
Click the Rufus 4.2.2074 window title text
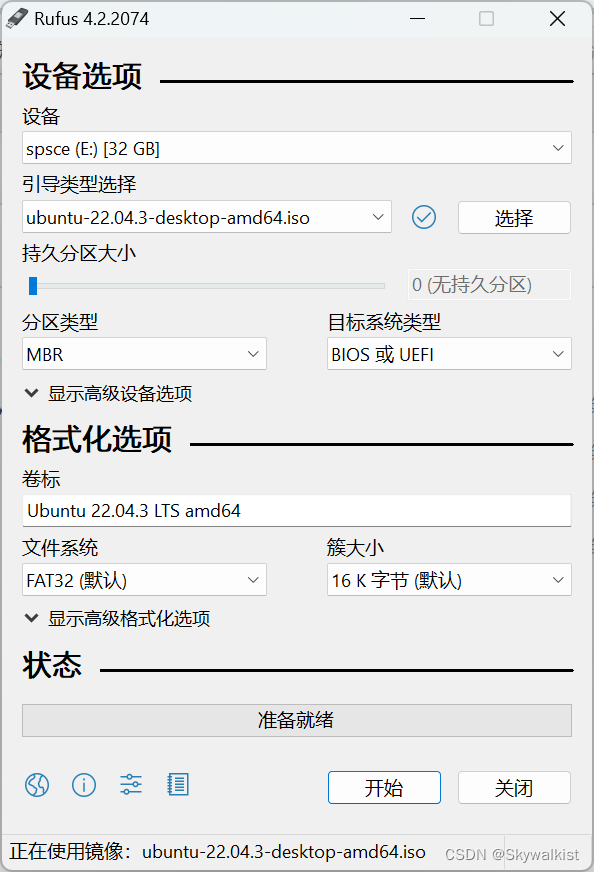[92, 19]
